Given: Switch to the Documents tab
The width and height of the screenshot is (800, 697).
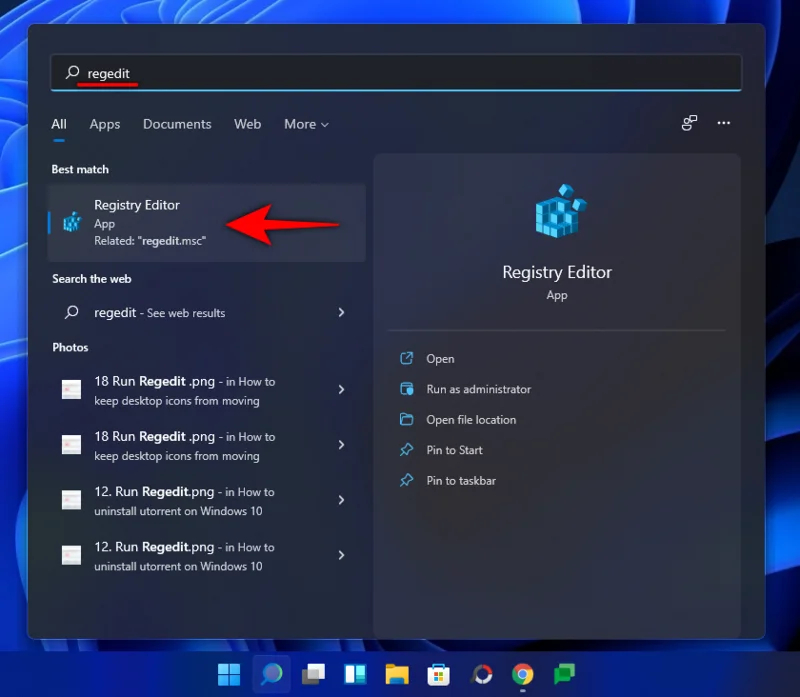Looking at the screenshot, I should (x=177, y=124).
